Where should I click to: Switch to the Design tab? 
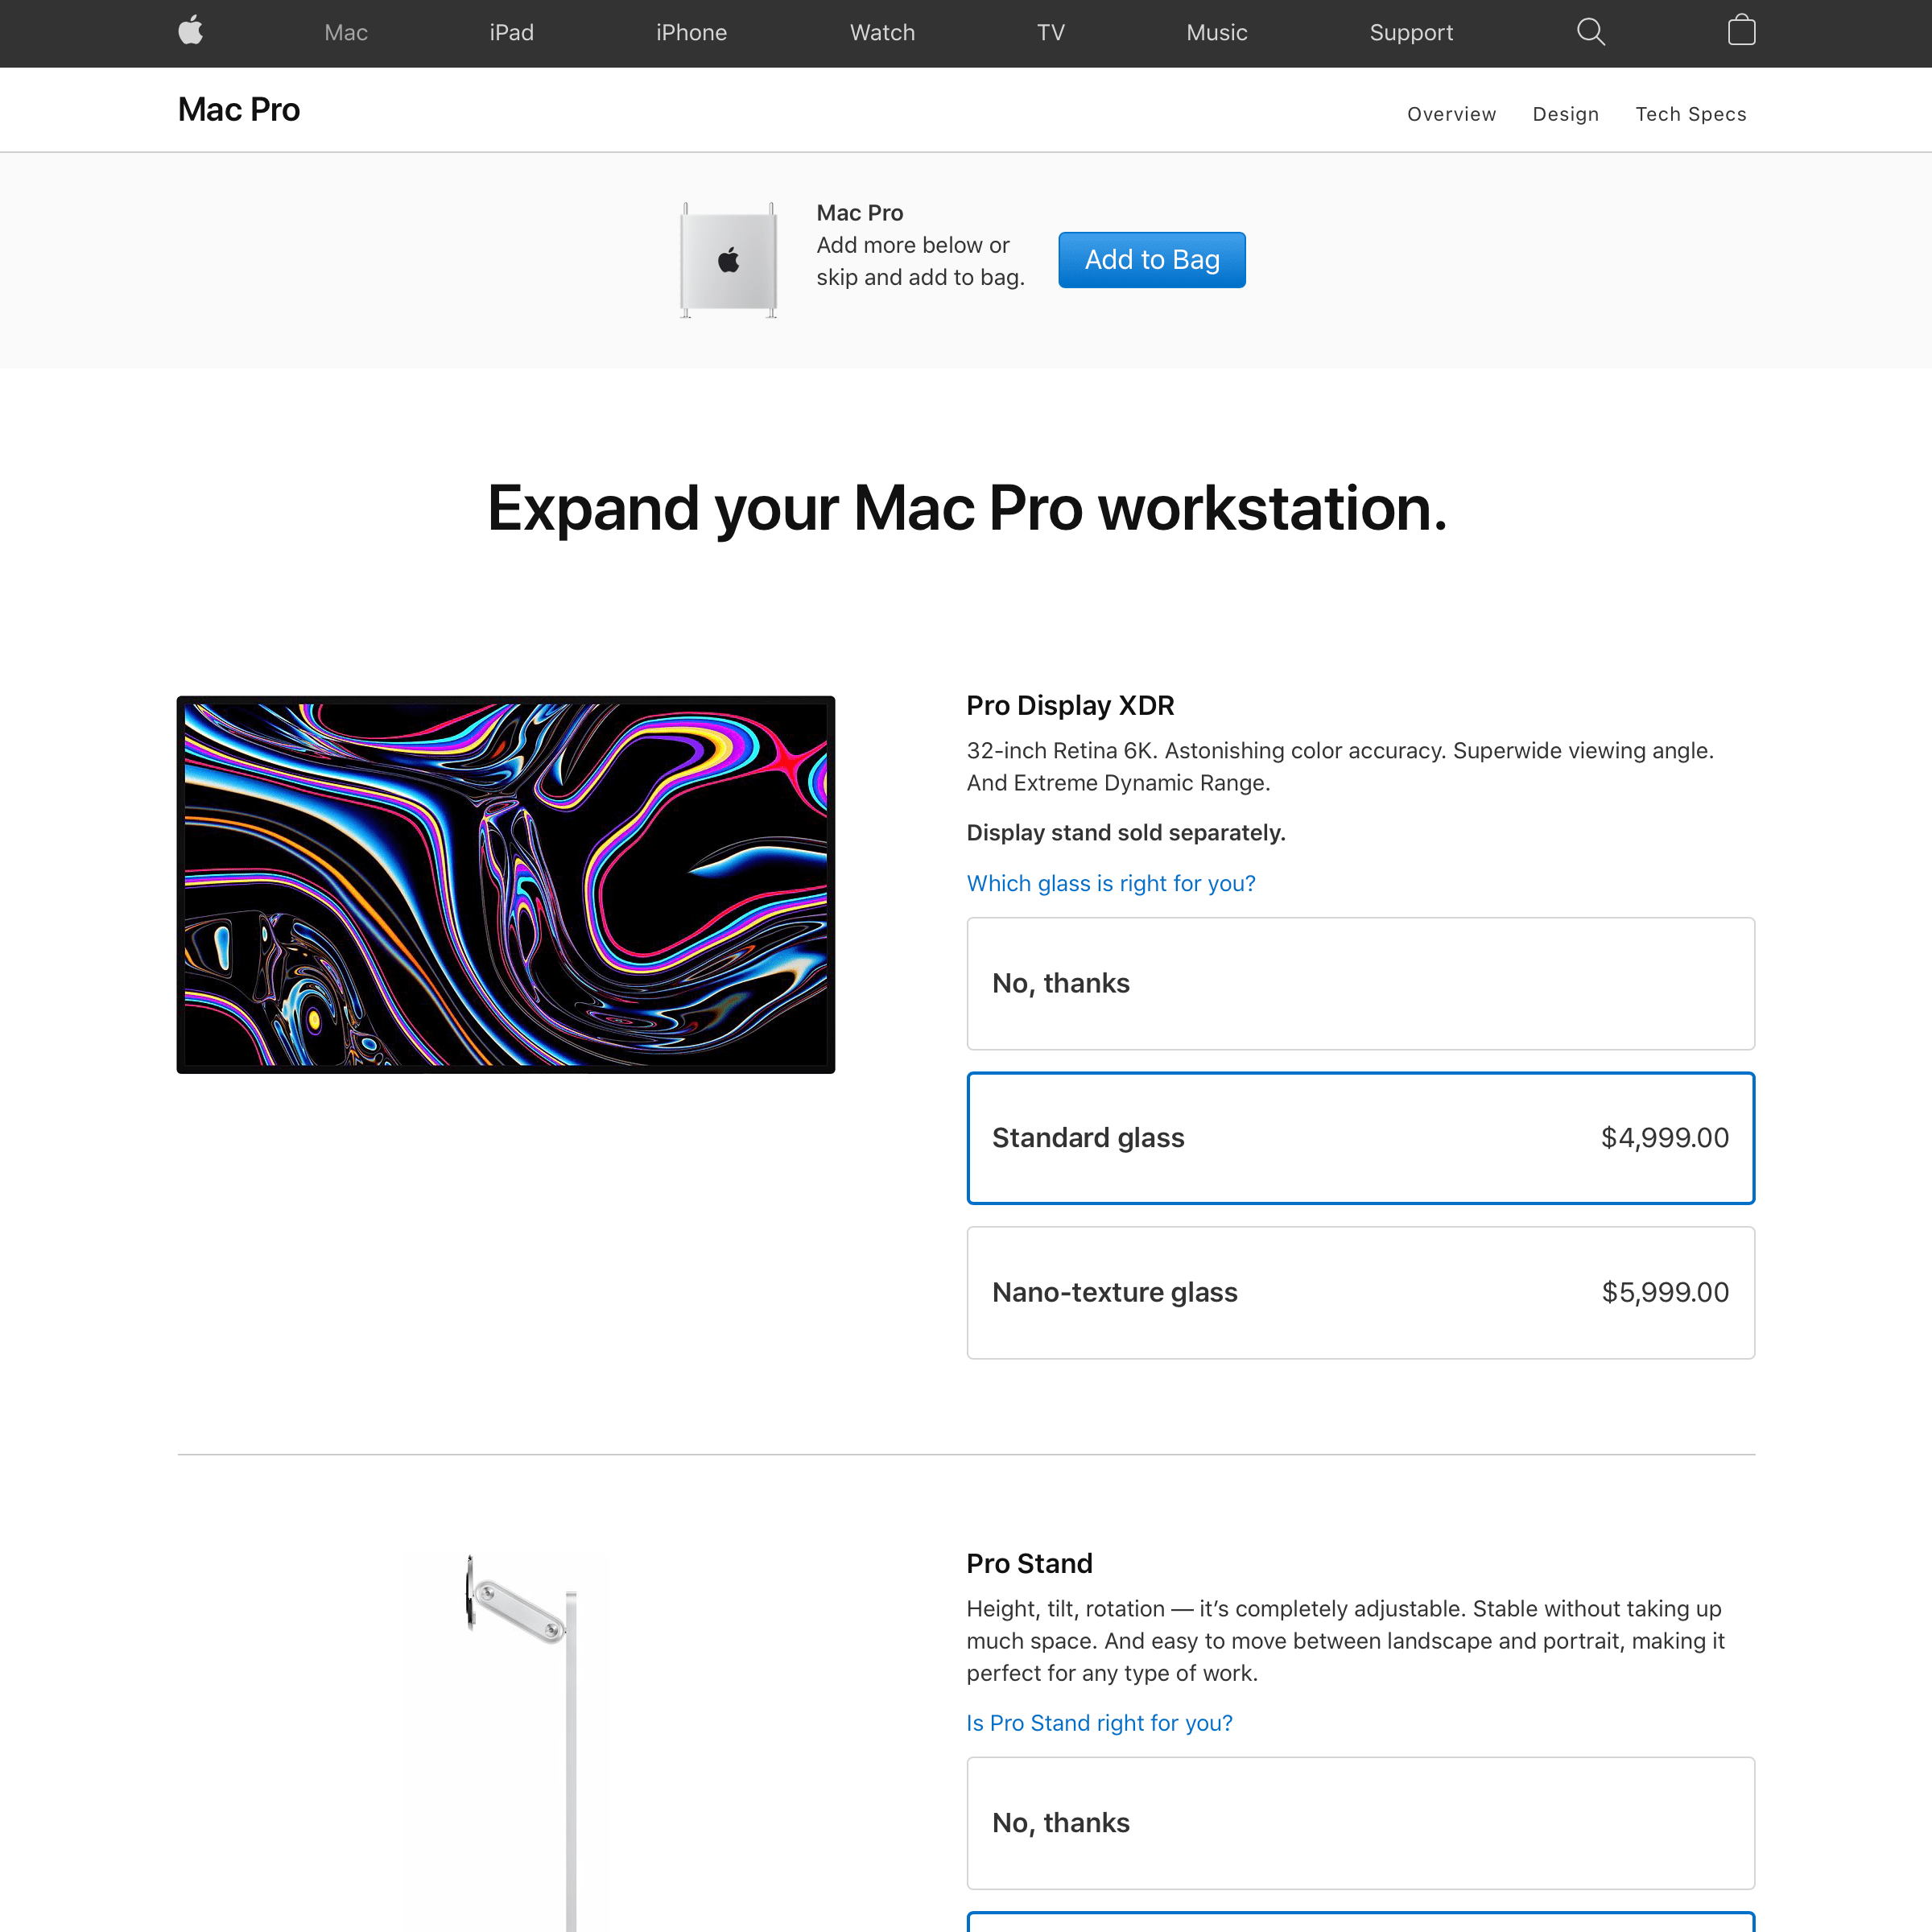(x=1565, y=114)
